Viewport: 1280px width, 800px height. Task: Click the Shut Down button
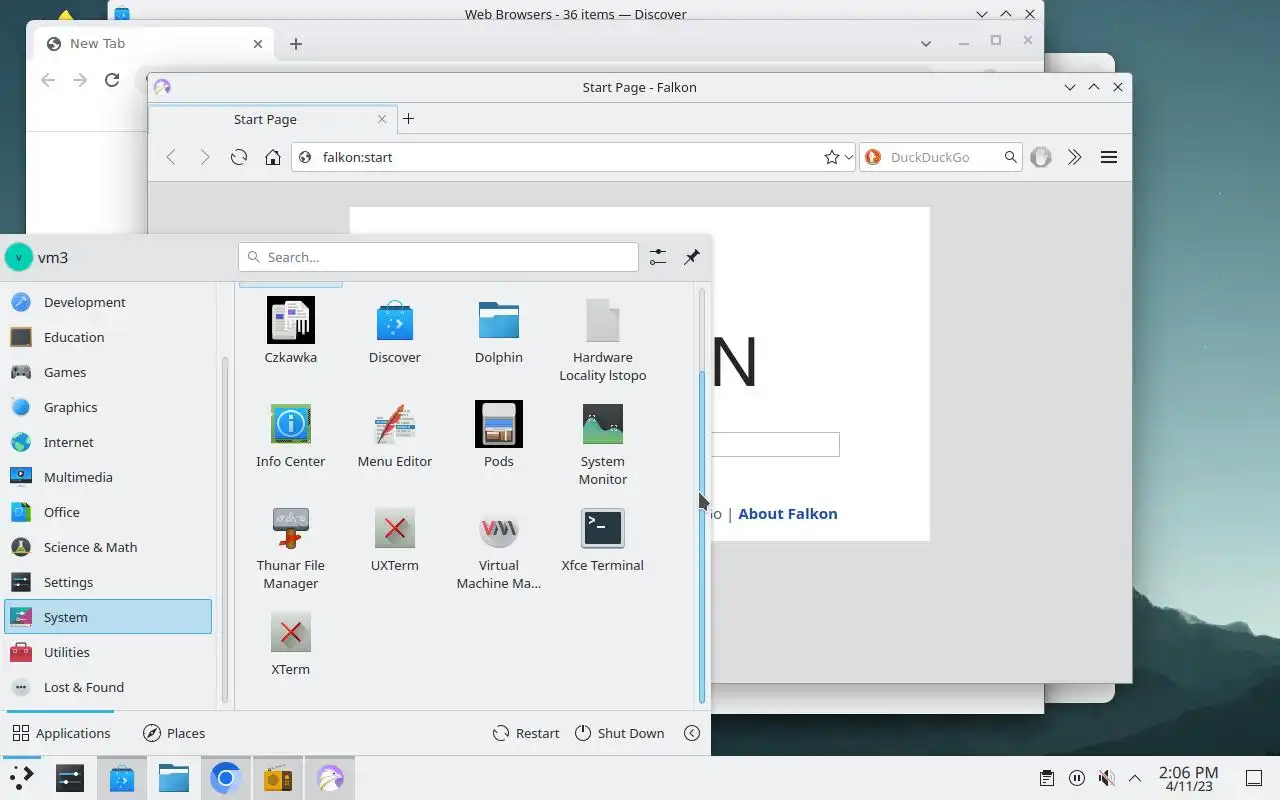pos(619,733)
